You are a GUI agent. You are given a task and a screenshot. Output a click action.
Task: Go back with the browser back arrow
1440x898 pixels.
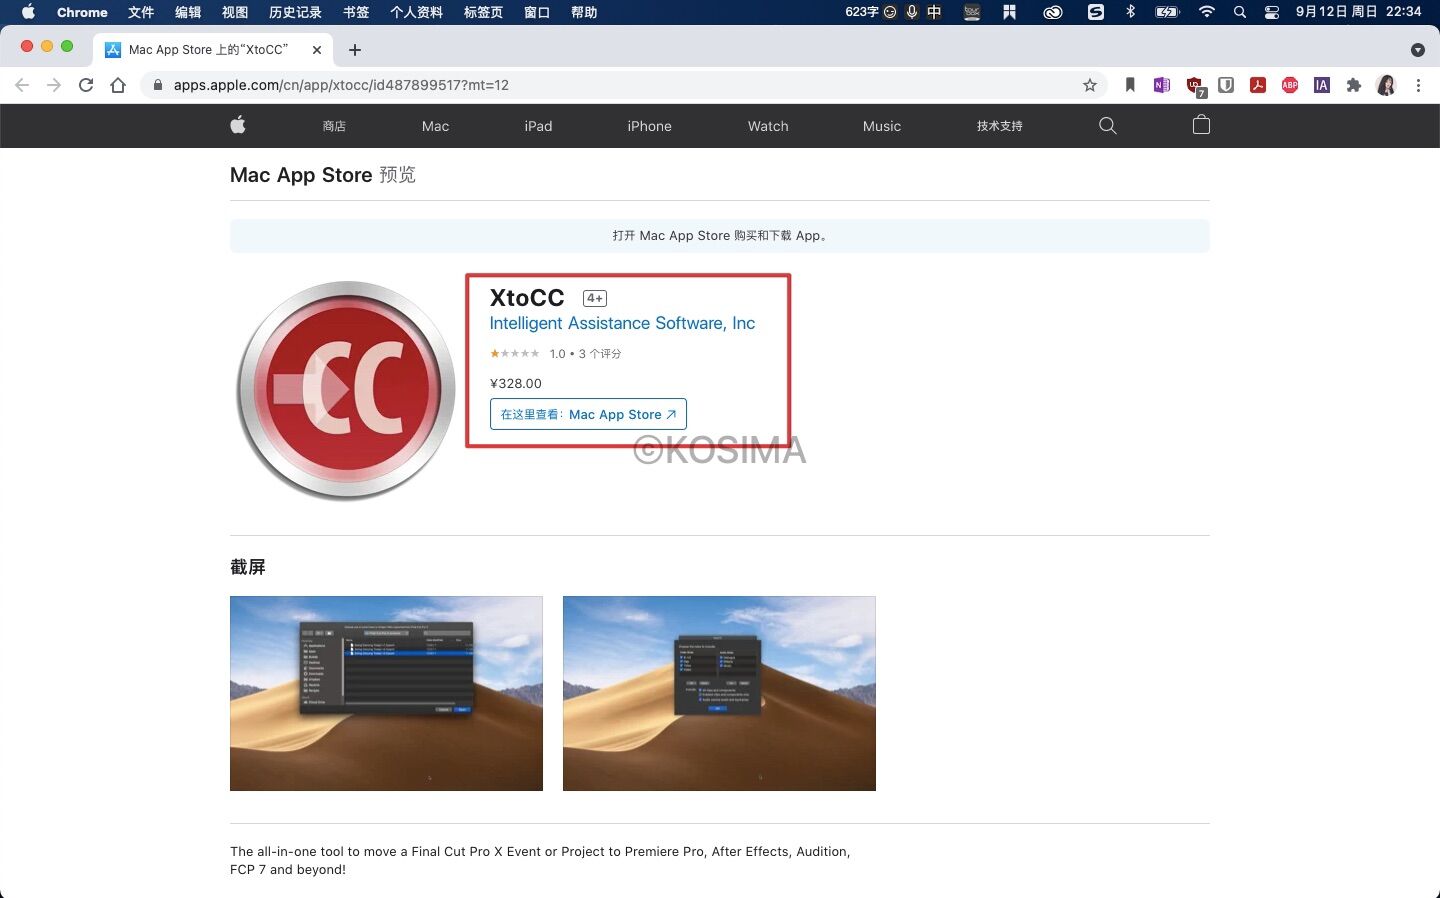pyautogui.click(x=22, y=85)
